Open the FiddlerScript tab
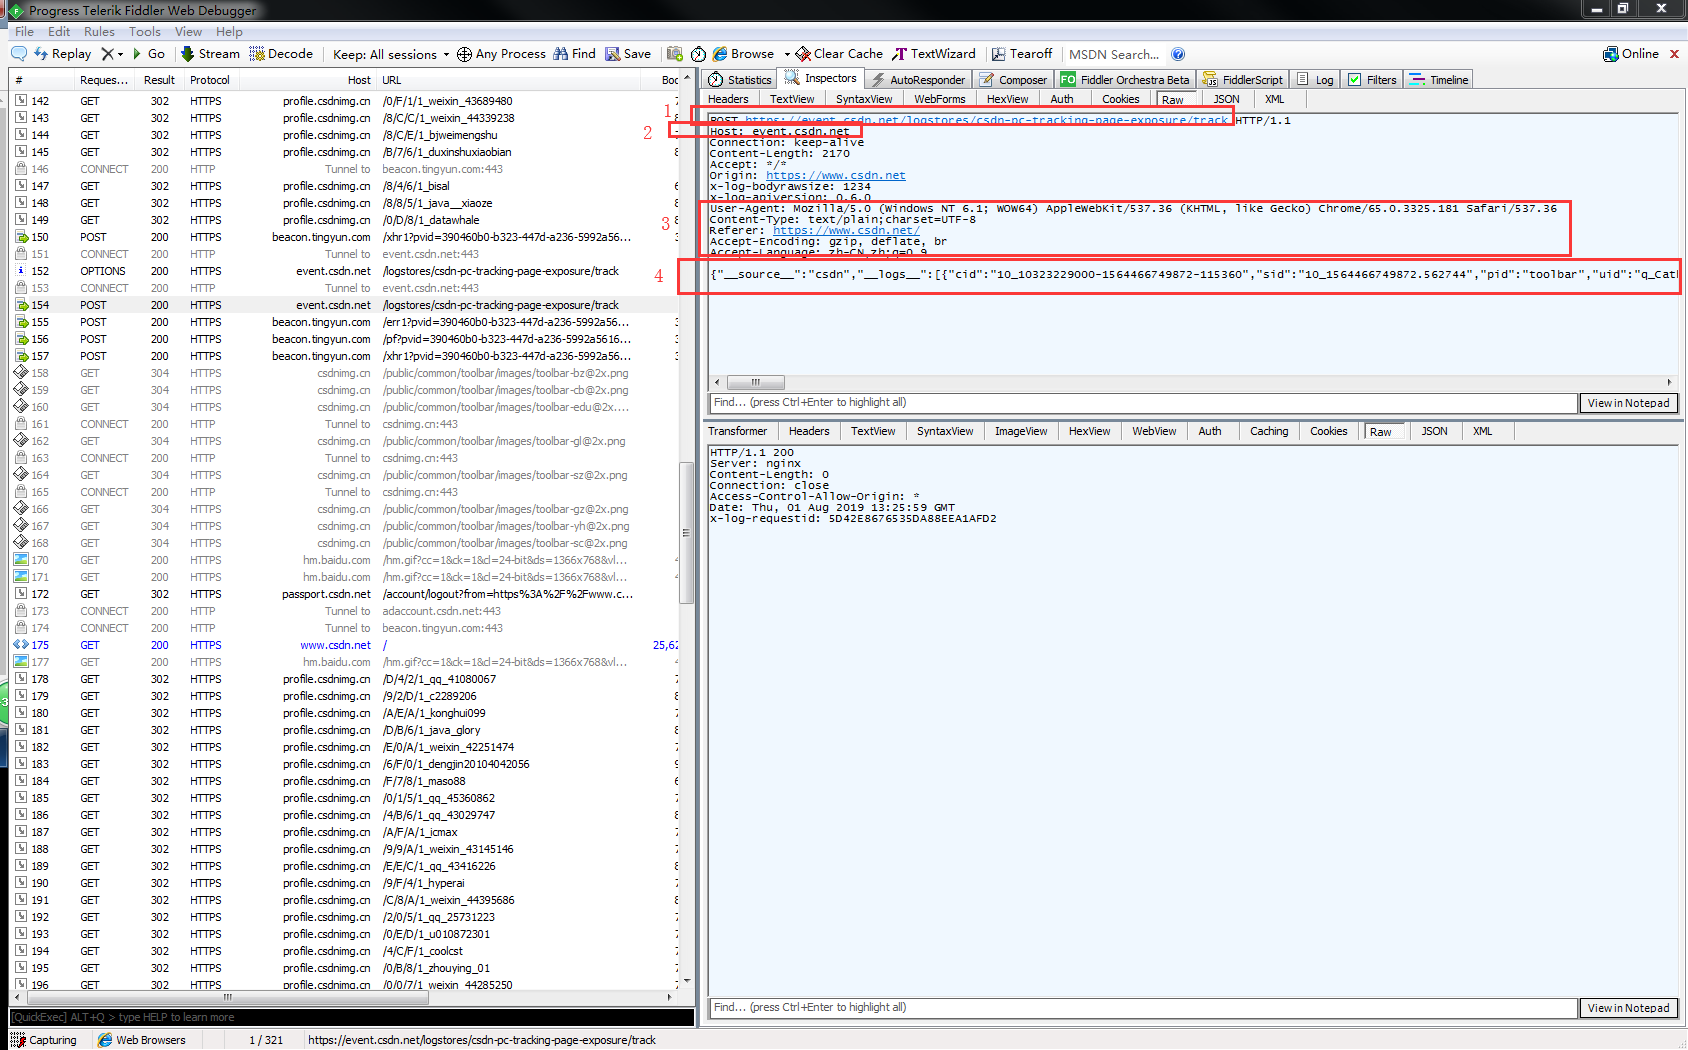The width and height of the screenshot is (1688, 1050). point(1243,80)
